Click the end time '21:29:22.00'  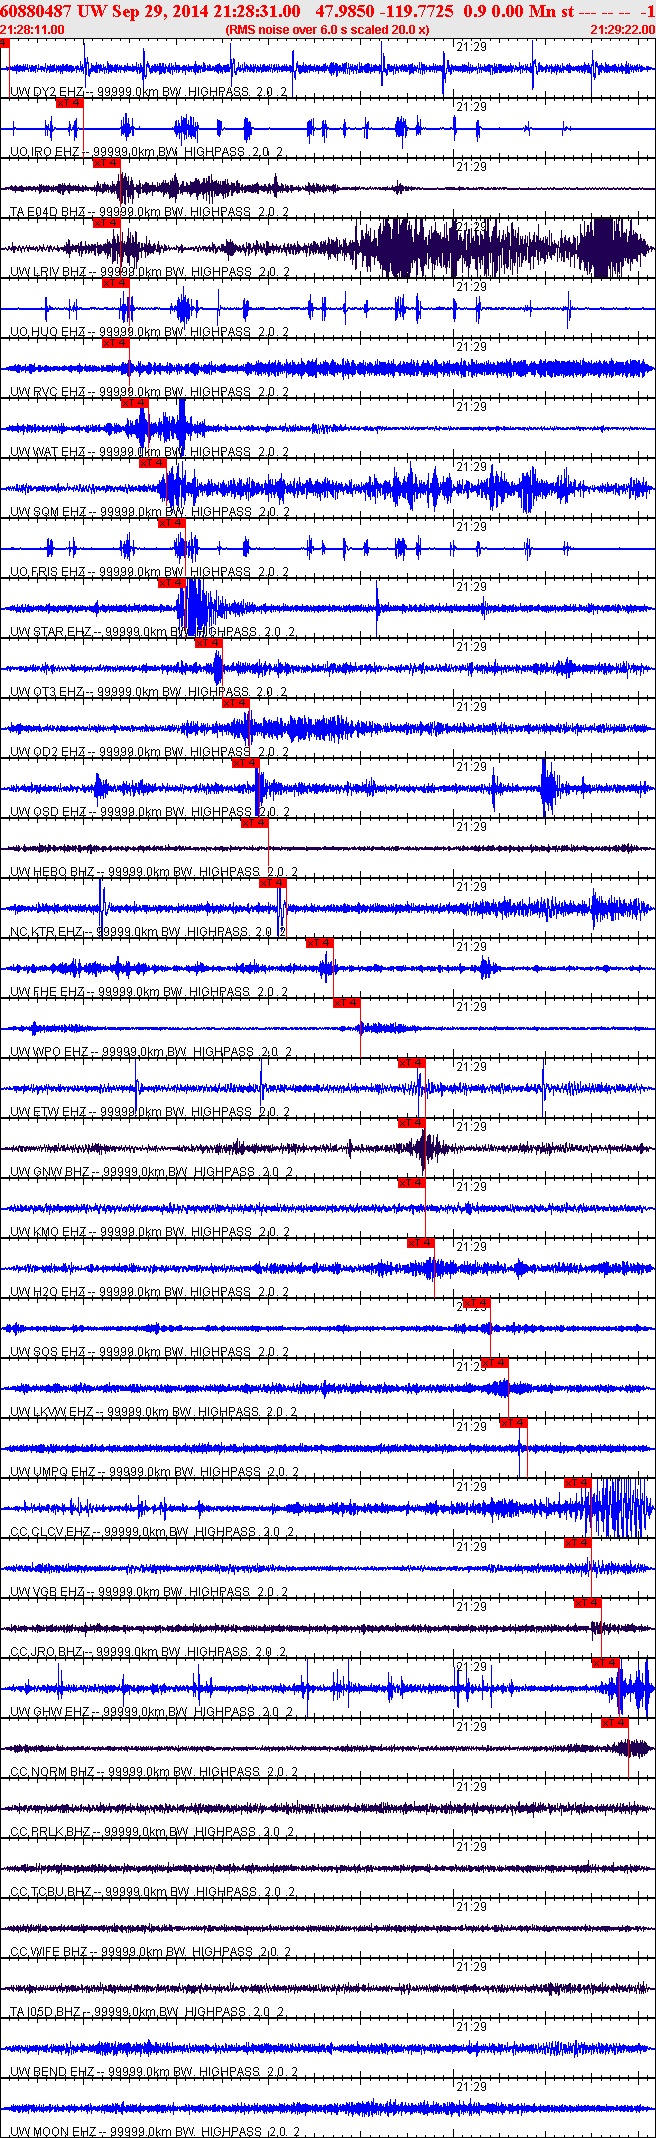coord(622,30)
